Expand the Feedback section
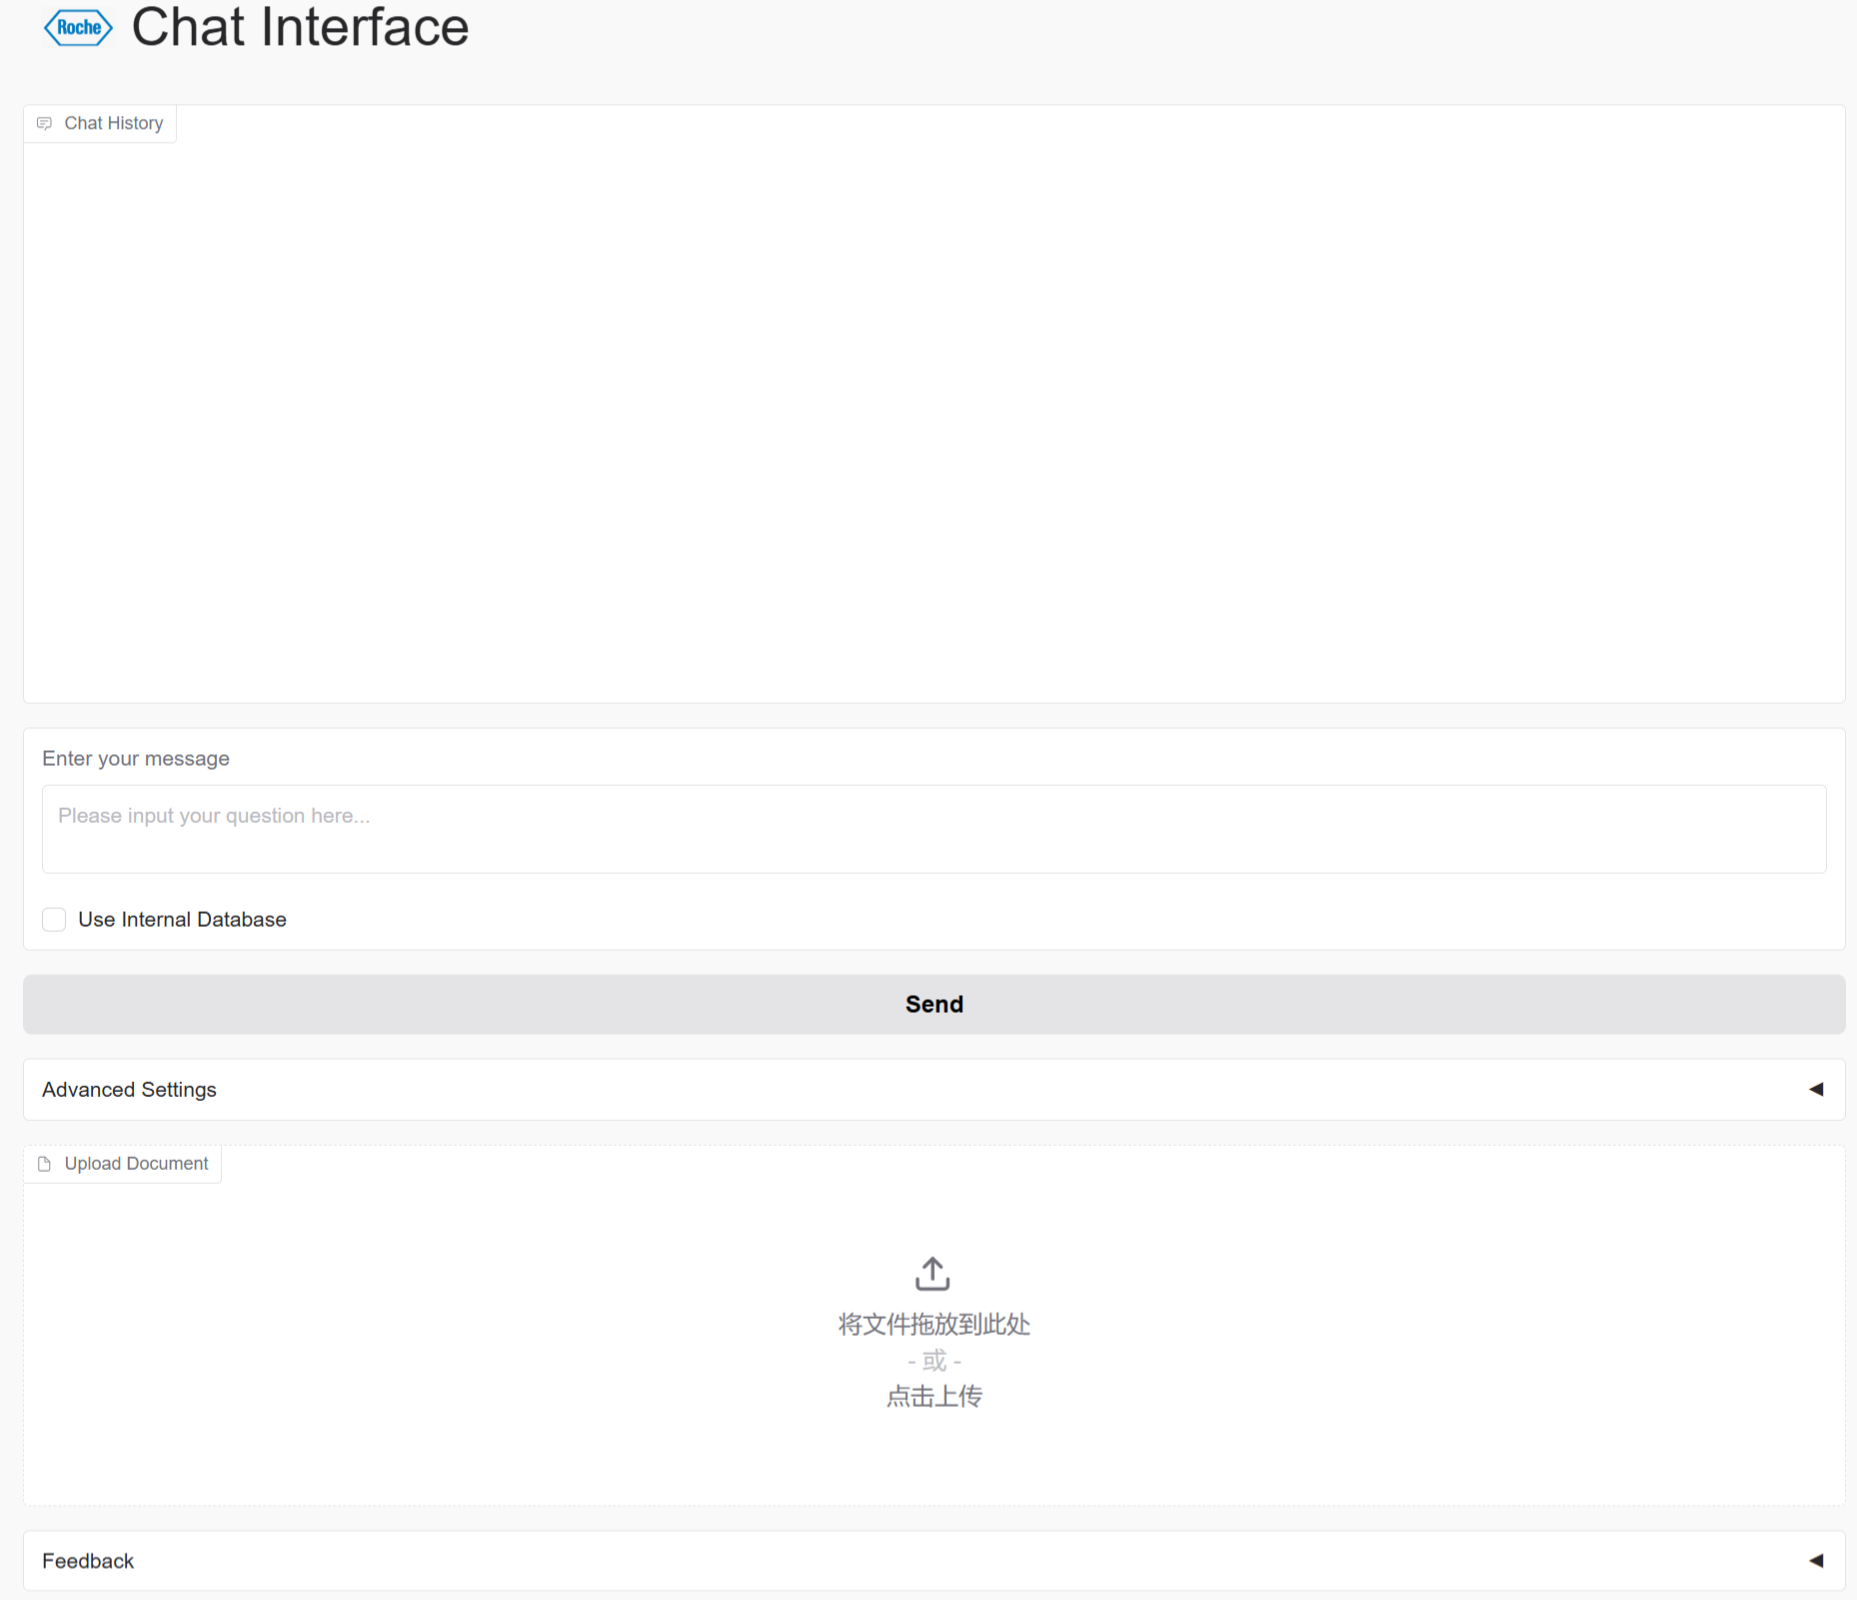Screen dimensions: 1857x1600 (x=88, y=1561)
